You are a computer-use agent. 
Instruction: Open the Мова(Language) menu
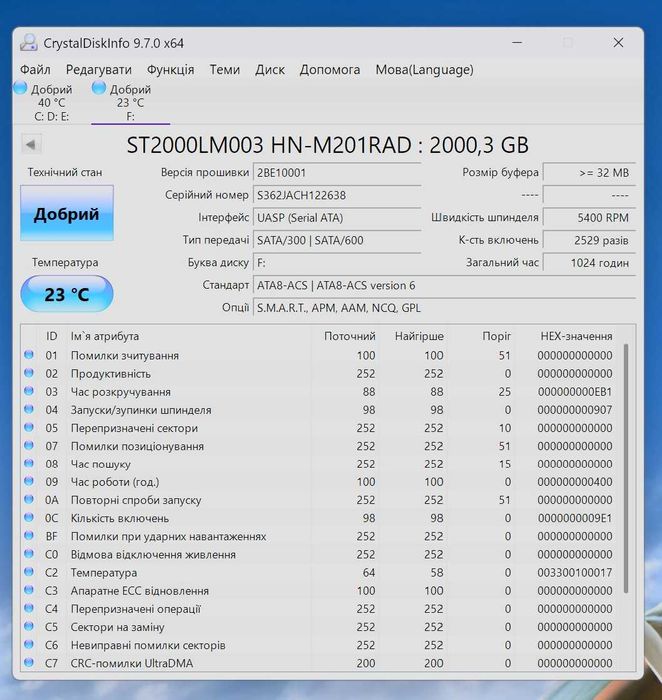[x=425, y=70]
